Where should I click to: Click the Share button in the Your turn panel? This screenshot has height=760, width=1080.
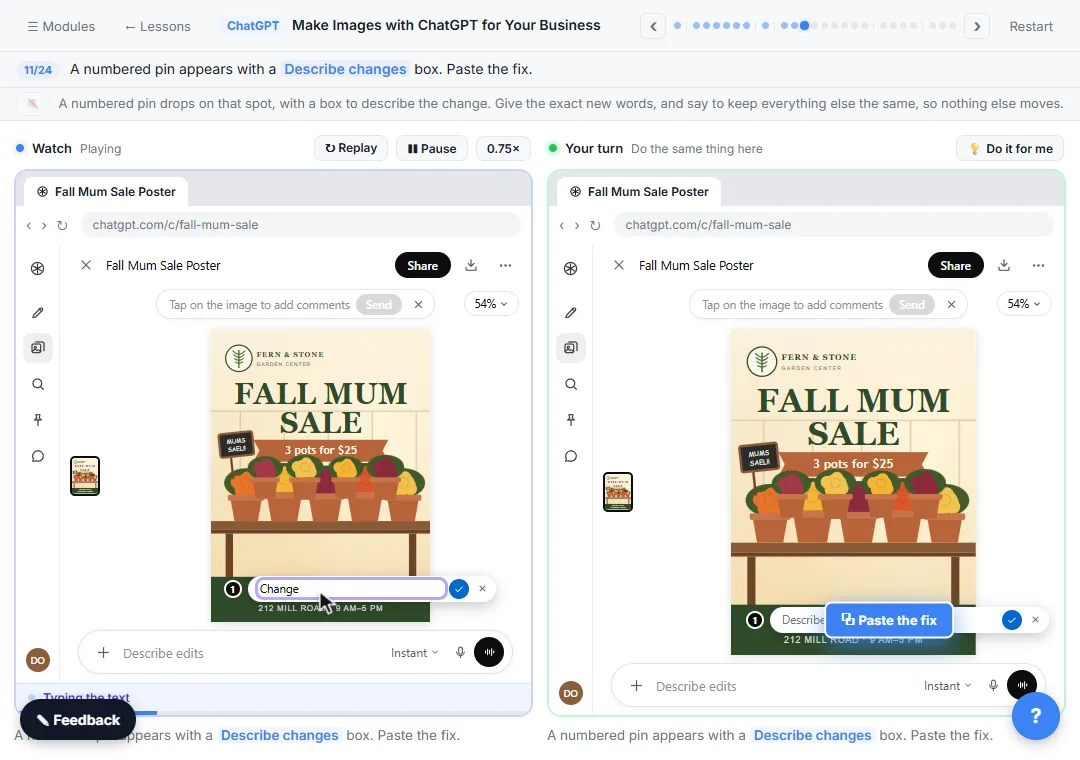956,265
